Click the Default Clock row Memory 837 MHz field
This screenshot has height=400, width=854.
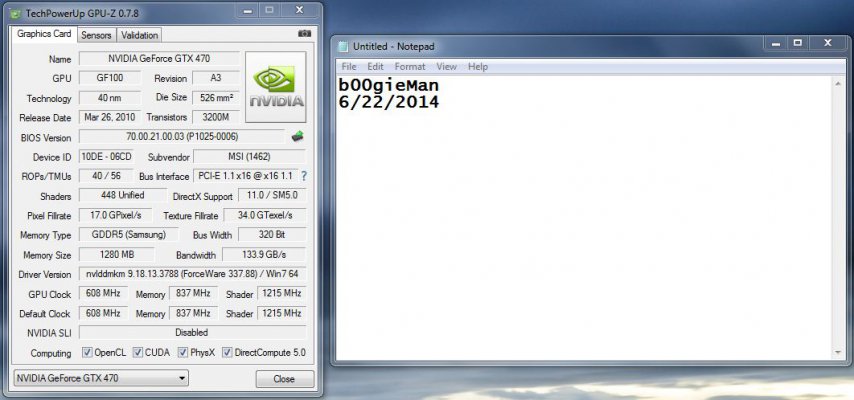193,313
